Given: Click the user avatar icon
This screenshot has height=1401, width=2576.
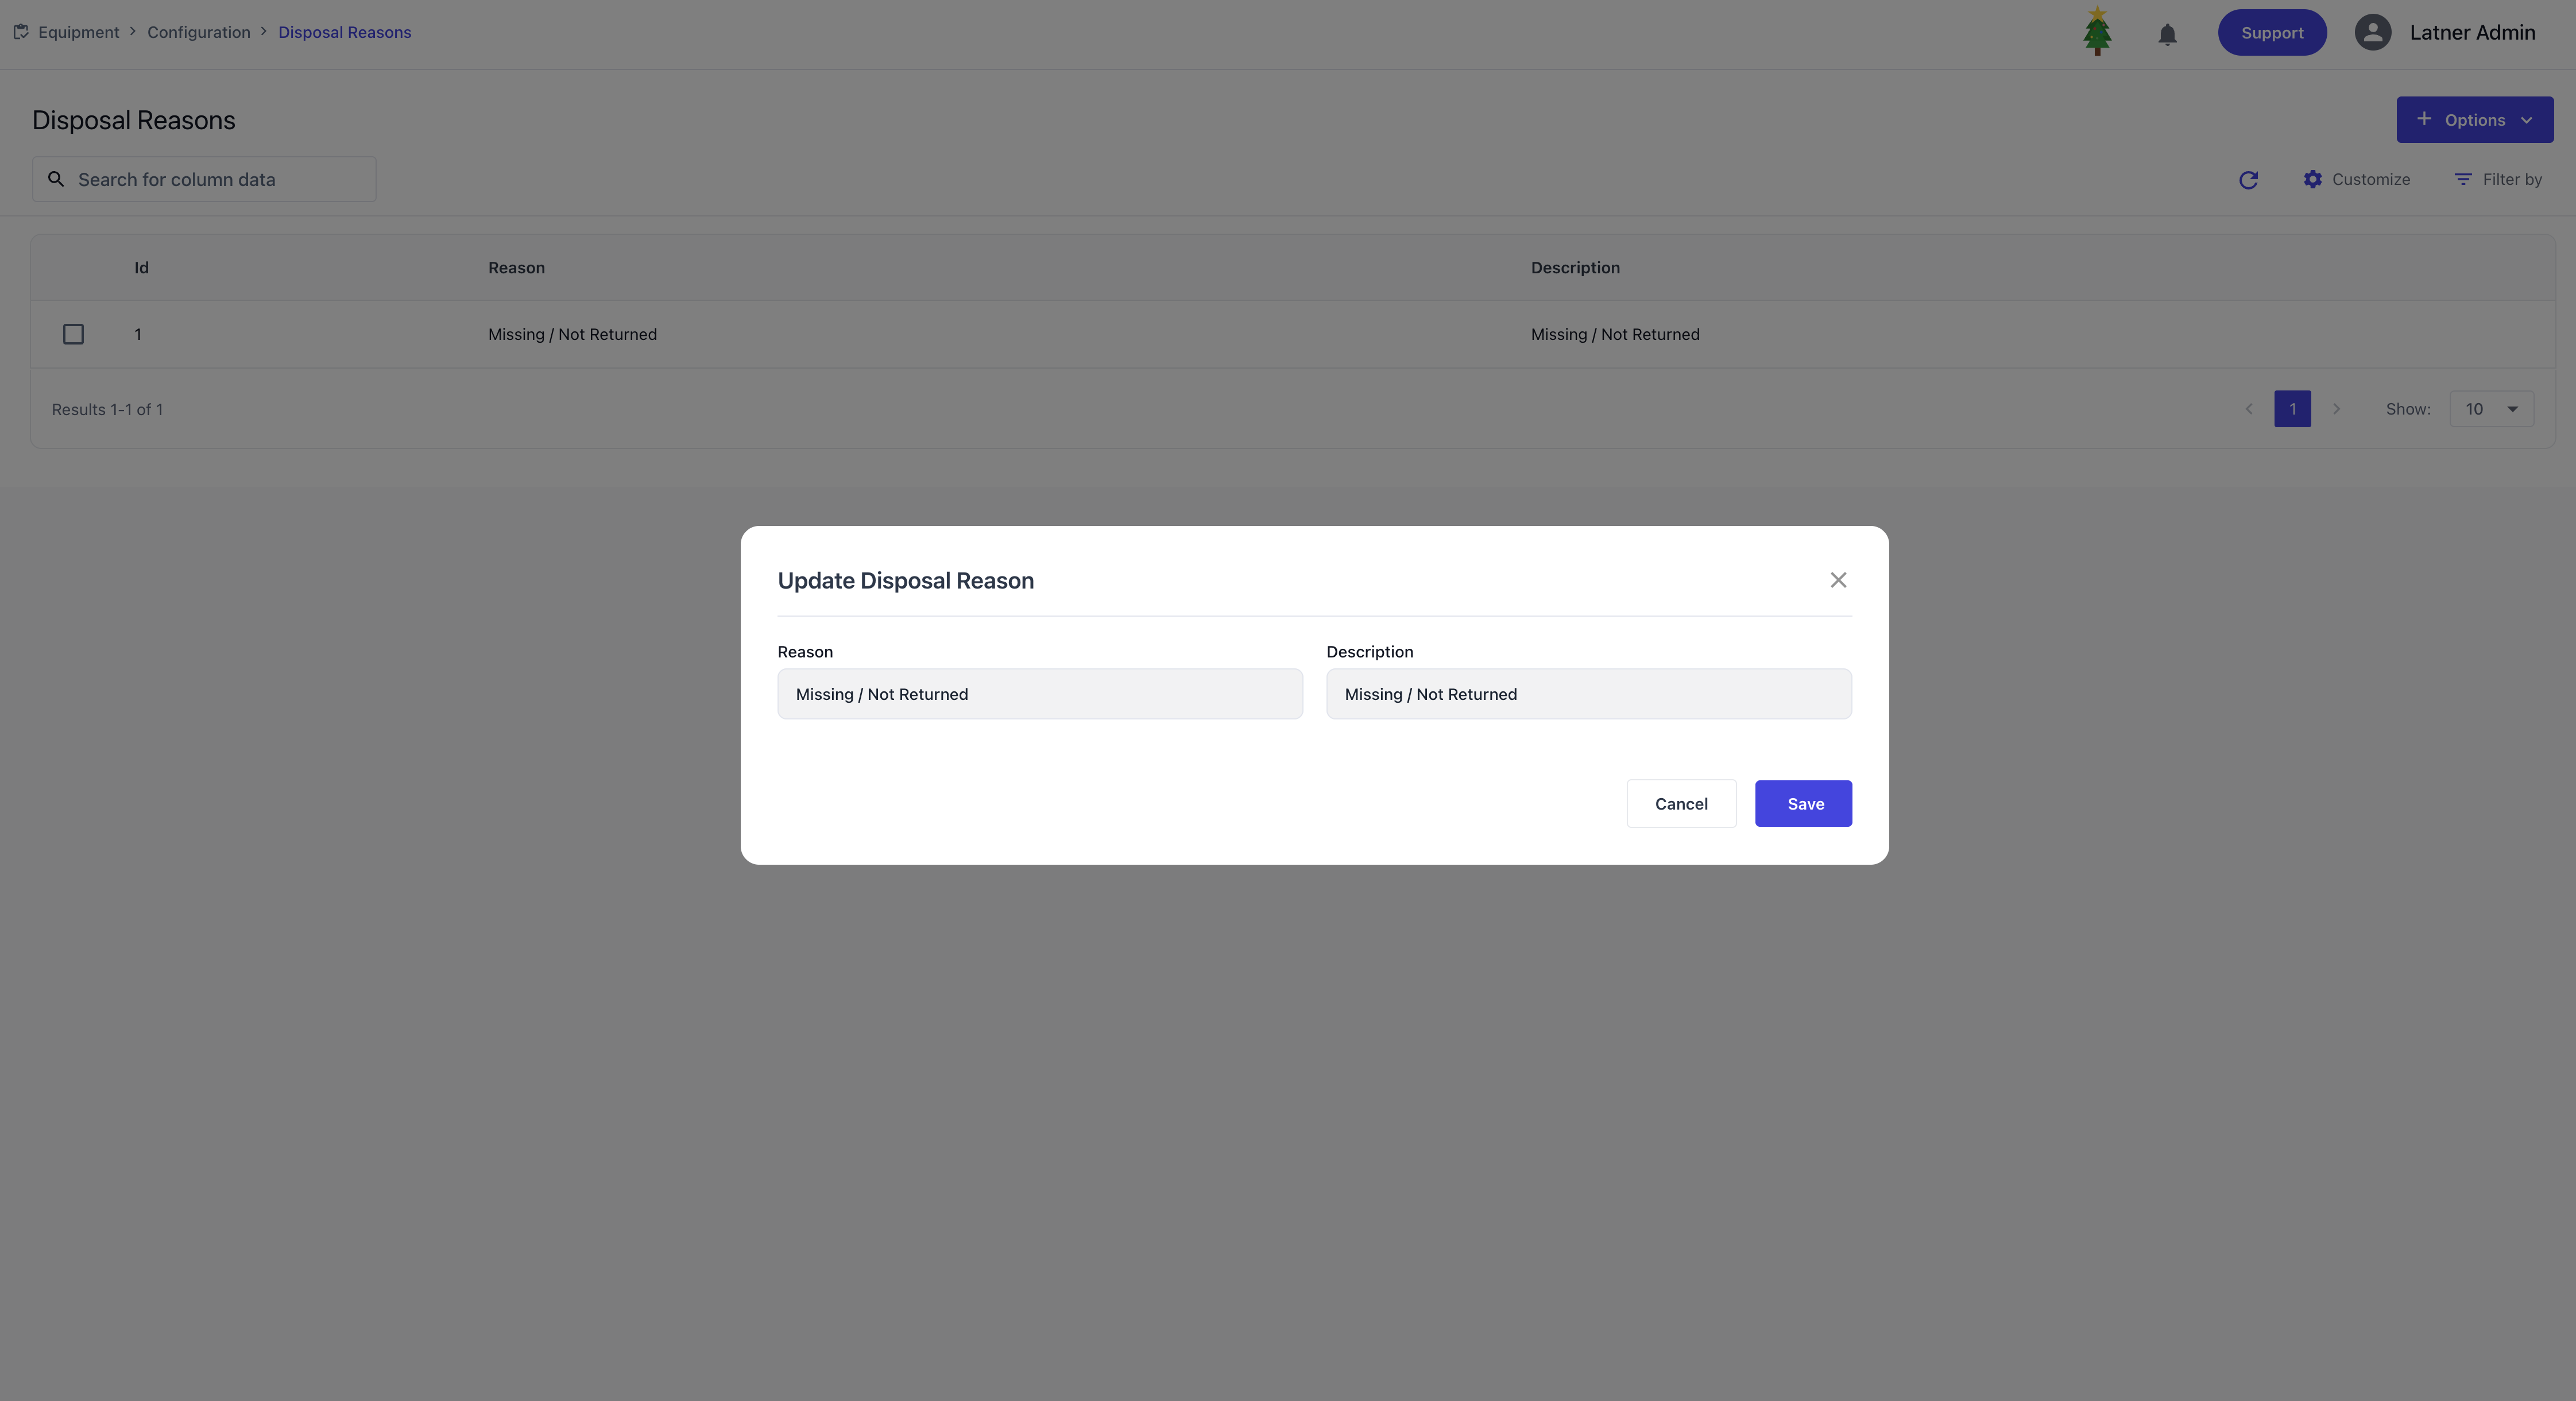Looking at the screenshot, I should [x=2372, y=33].
